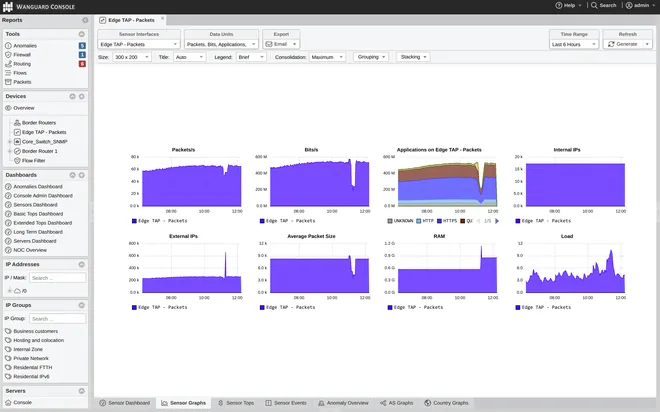Open Residential FTTH IP group
Viewport: 660px width, 412px height.
coord(33,368)
